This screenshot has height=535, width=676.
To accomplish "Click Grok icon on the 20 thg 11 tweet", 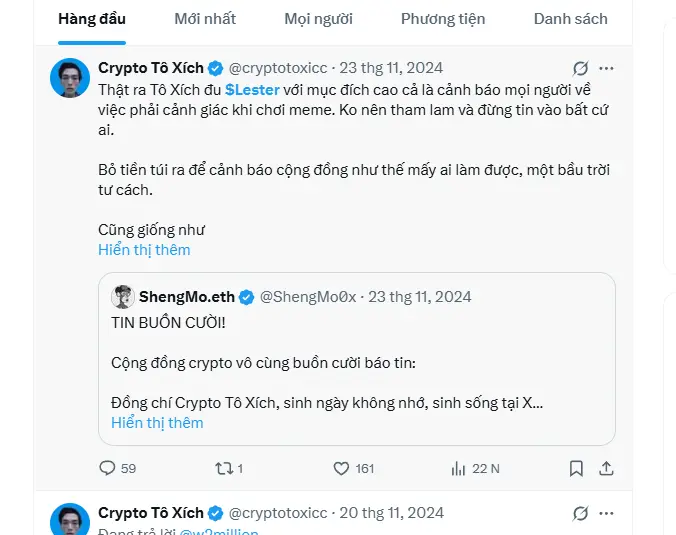I will point(580,513).
